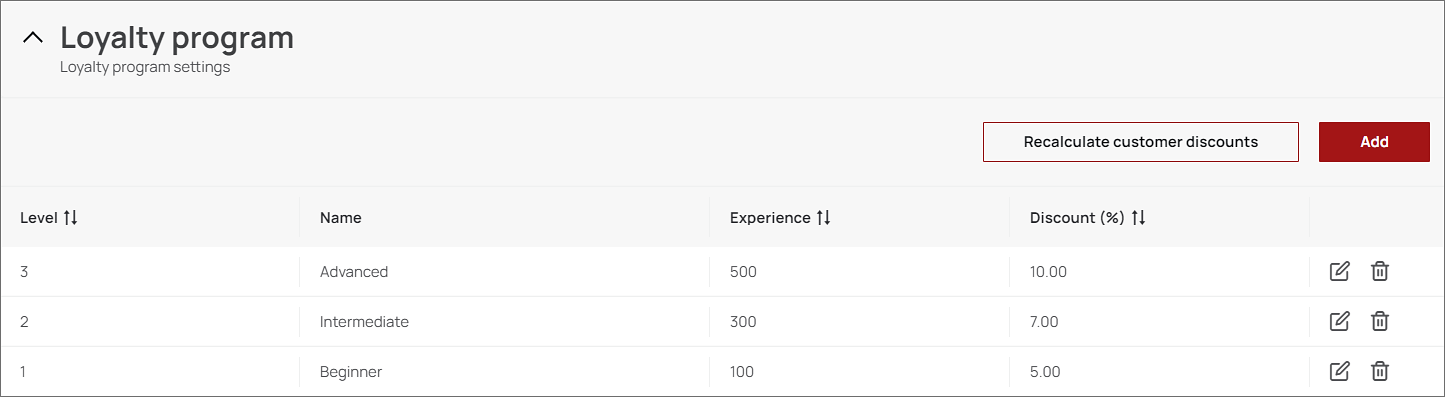Select the Intermediate name cell
The height and width of the screenshot is (397, 1445).
tap(364, 322)
